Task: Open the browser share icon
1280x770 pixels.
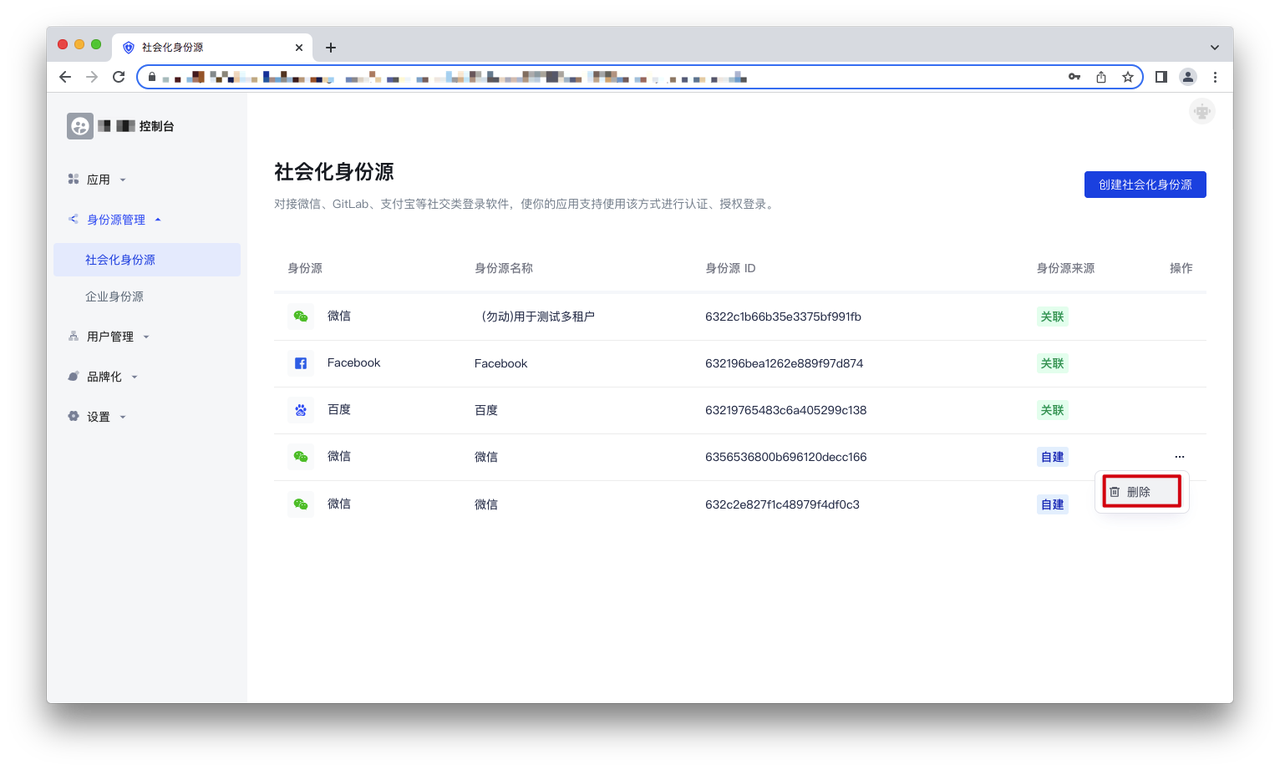Action: [x=1101, y=77]
